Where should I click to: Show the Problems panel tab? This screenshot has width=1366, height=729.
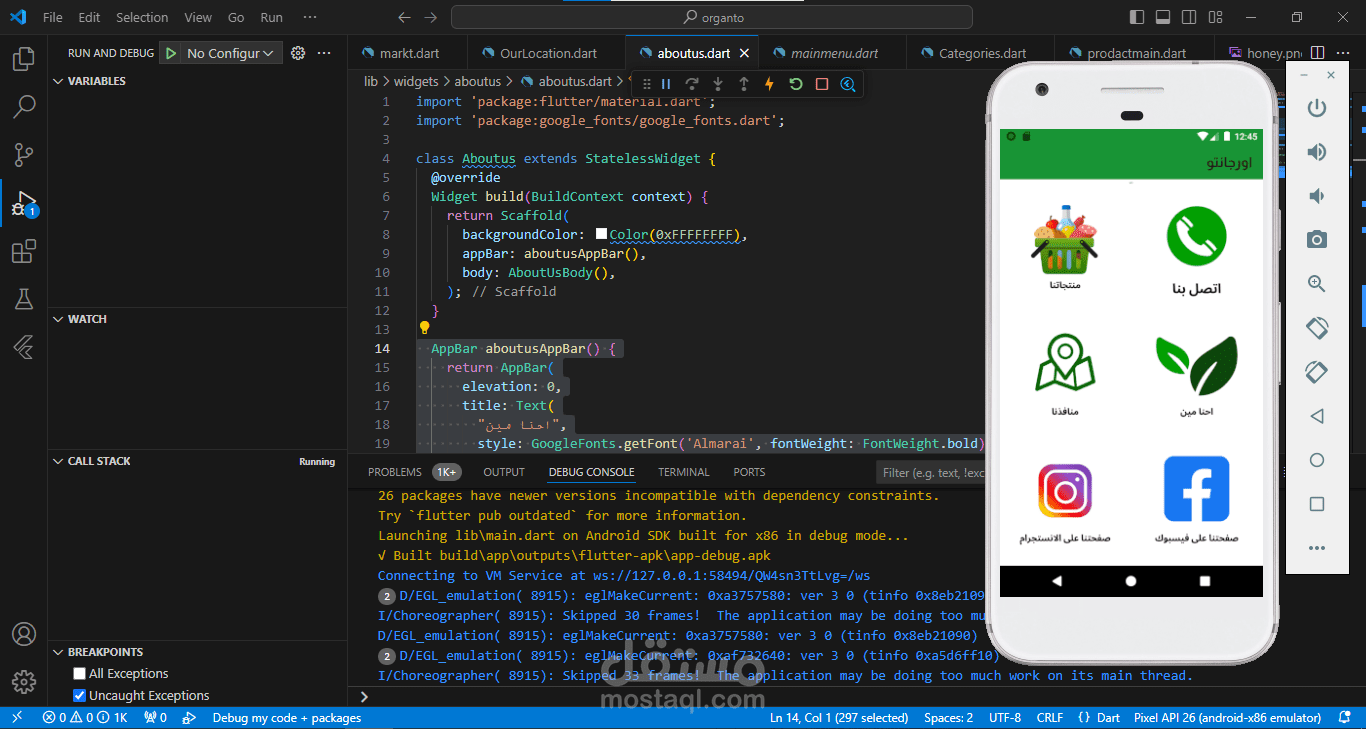395,472
